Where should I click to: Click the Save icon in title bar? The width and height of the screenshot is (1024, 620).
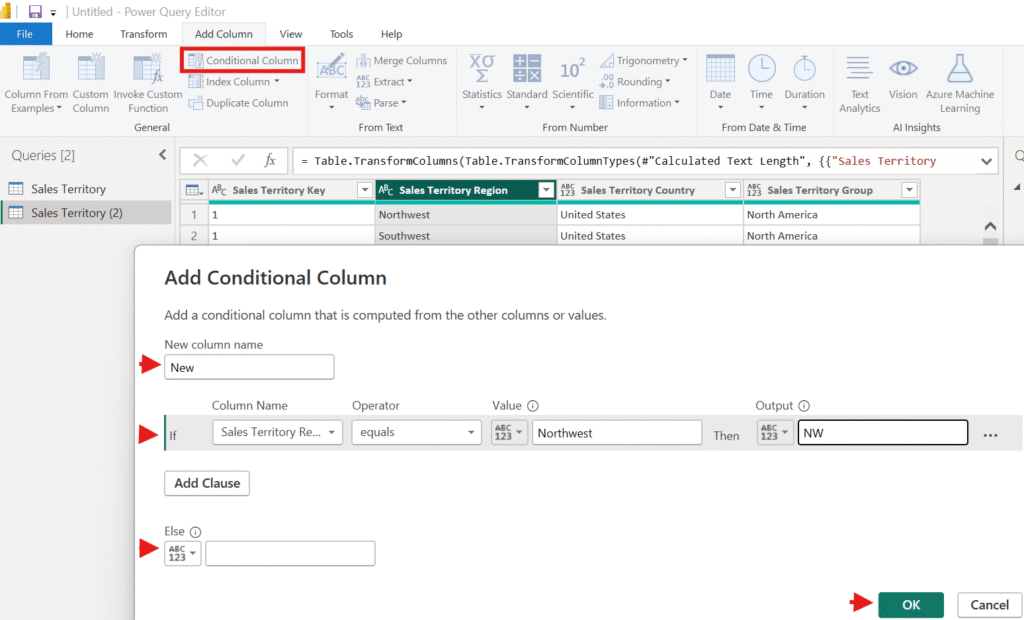point(35,12)
